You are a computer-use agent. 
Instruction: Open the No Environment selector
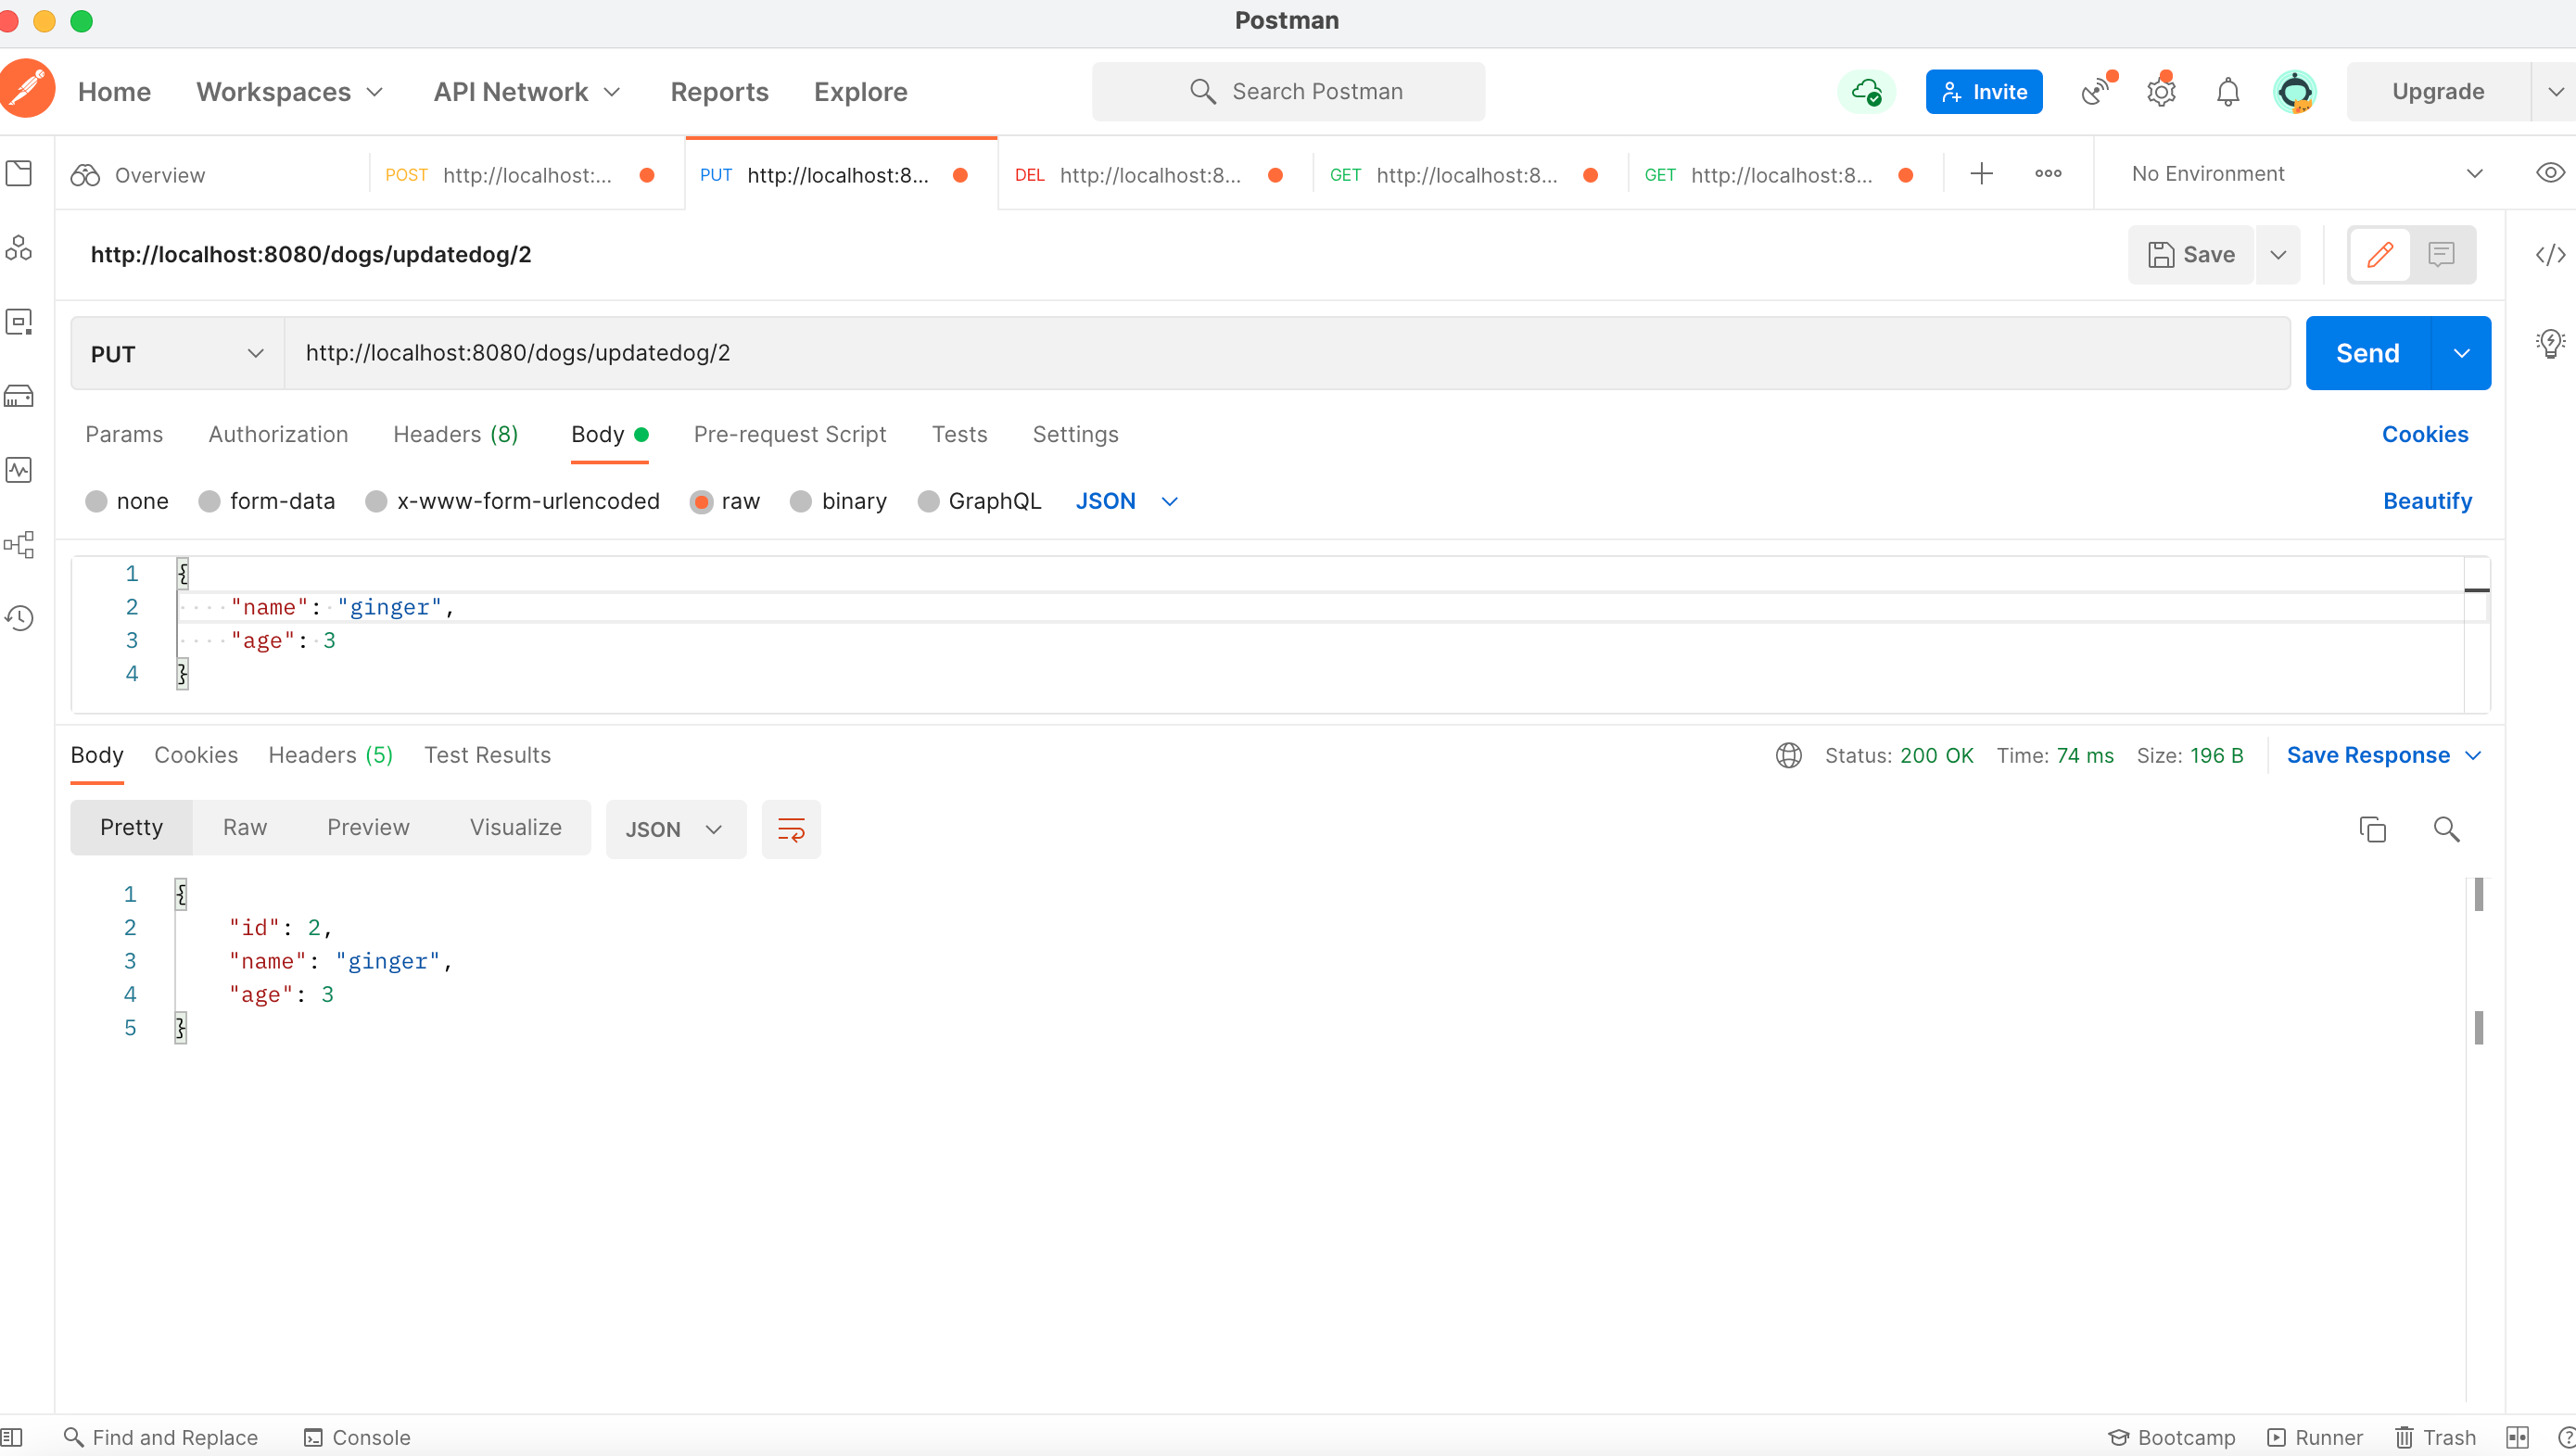(2300, 173)
